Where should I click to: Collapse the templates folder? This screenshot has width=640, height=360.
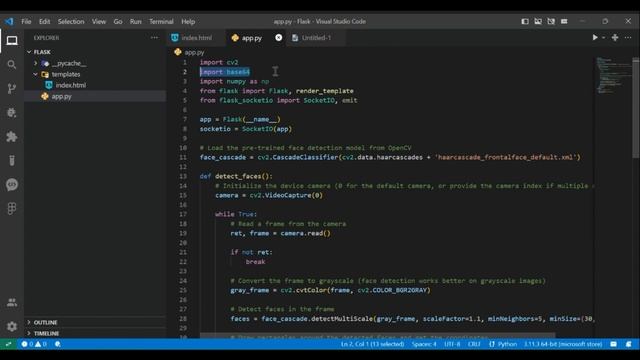[36, 74]
